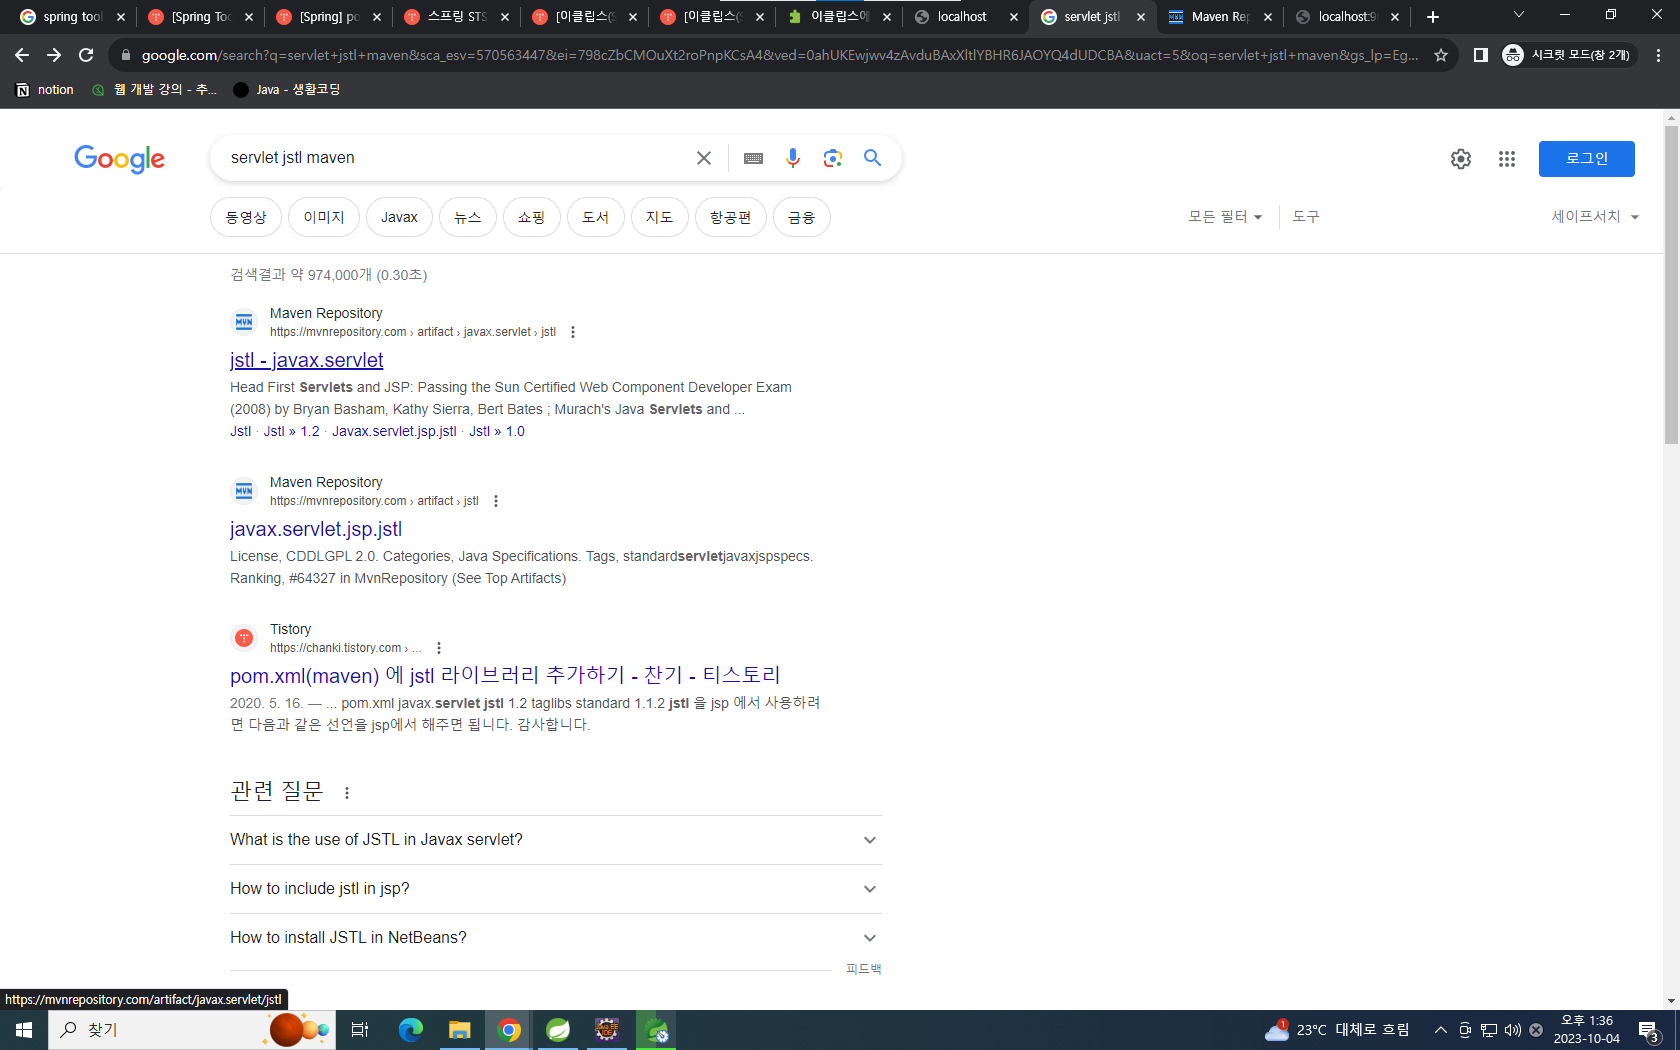Filter results by 이미지

pos(324,217)
